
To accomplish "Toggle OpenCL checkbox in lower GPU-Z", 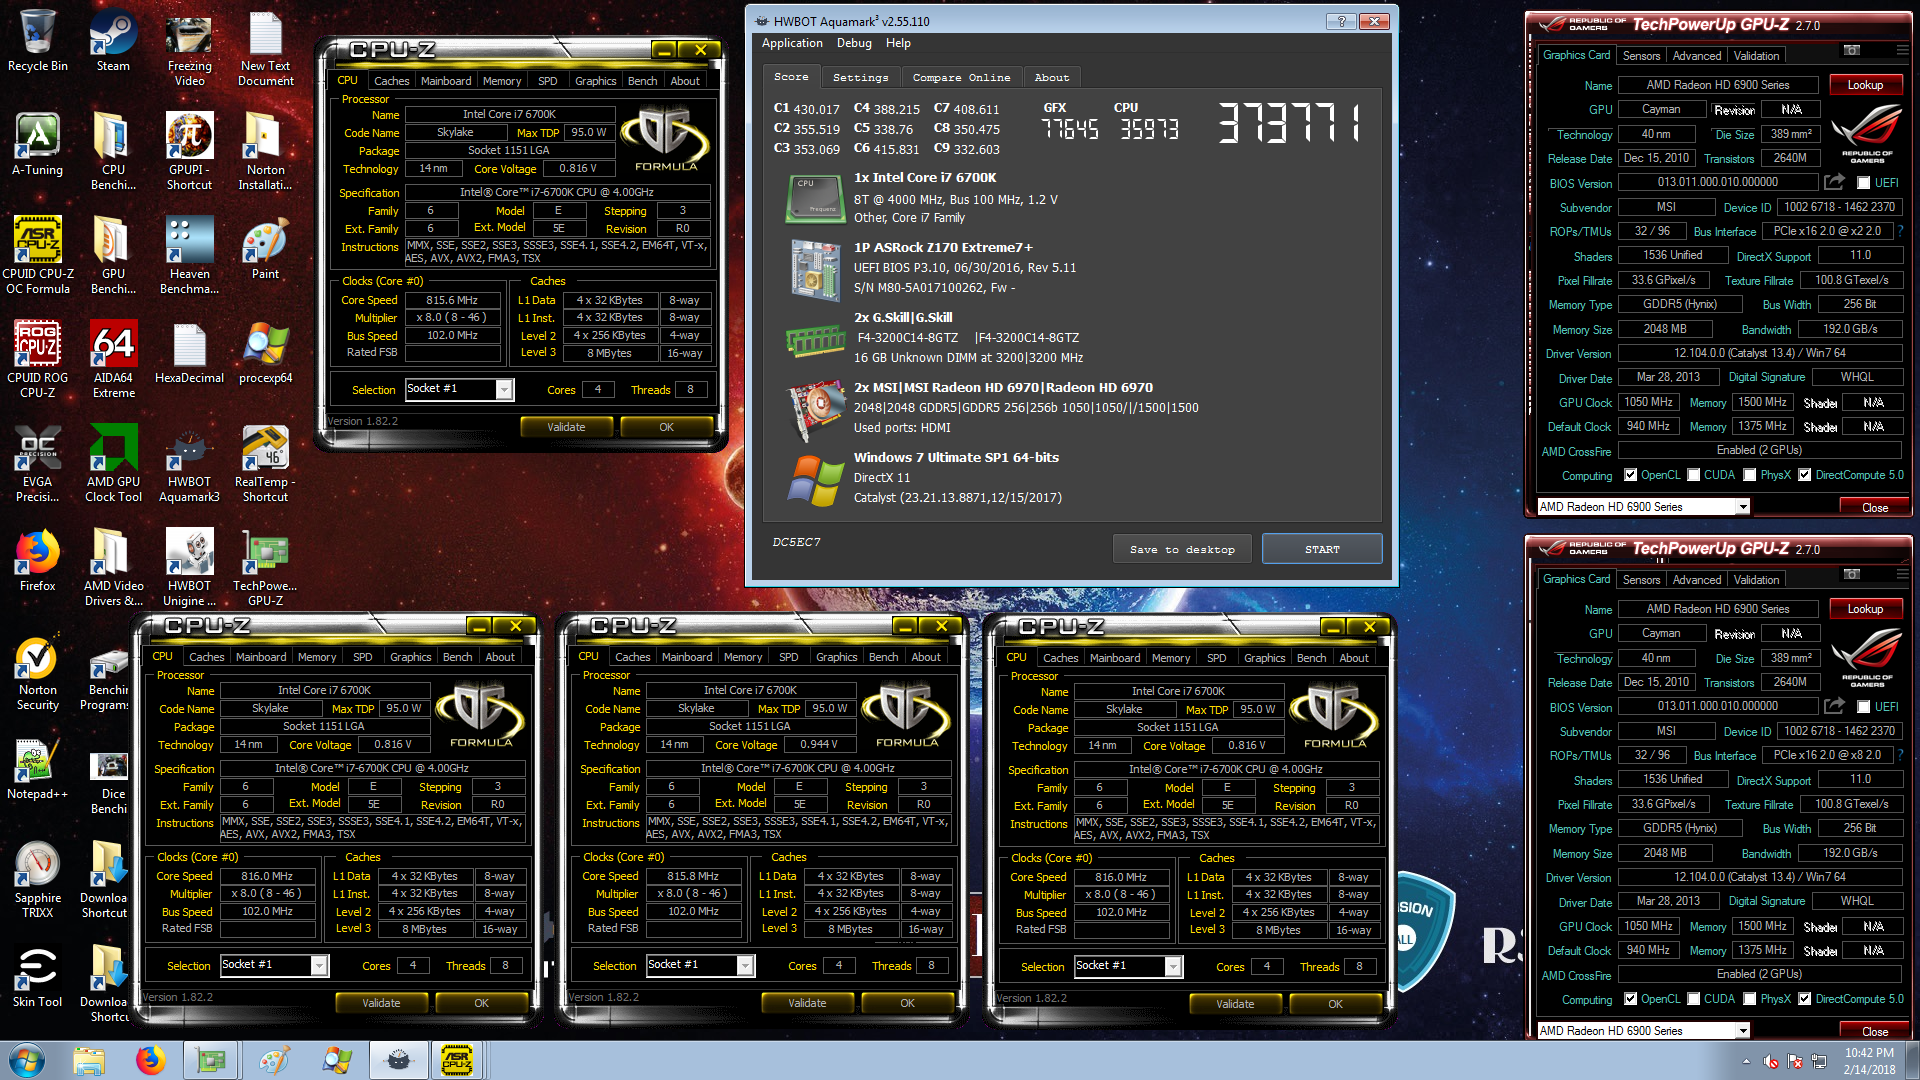I will (1631, 999).
